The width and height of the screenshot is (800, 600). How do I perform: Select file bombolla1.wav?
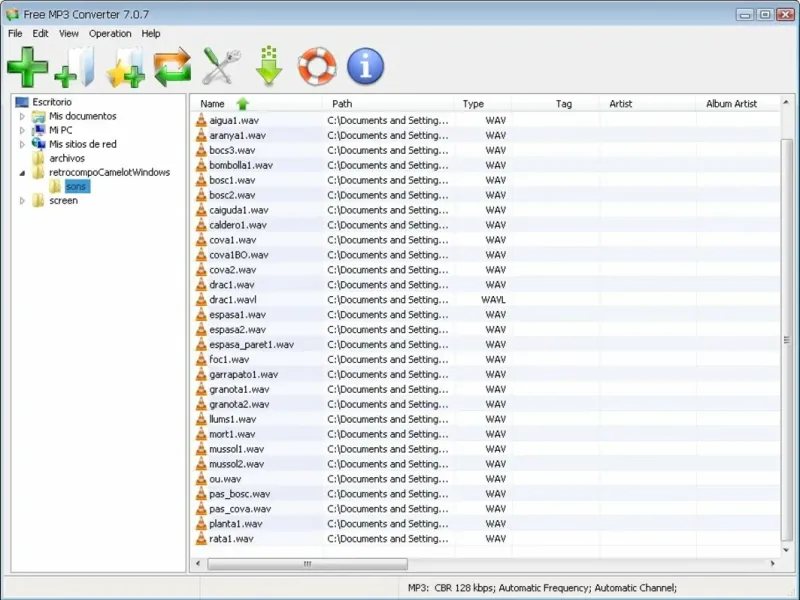click(241, 165)
